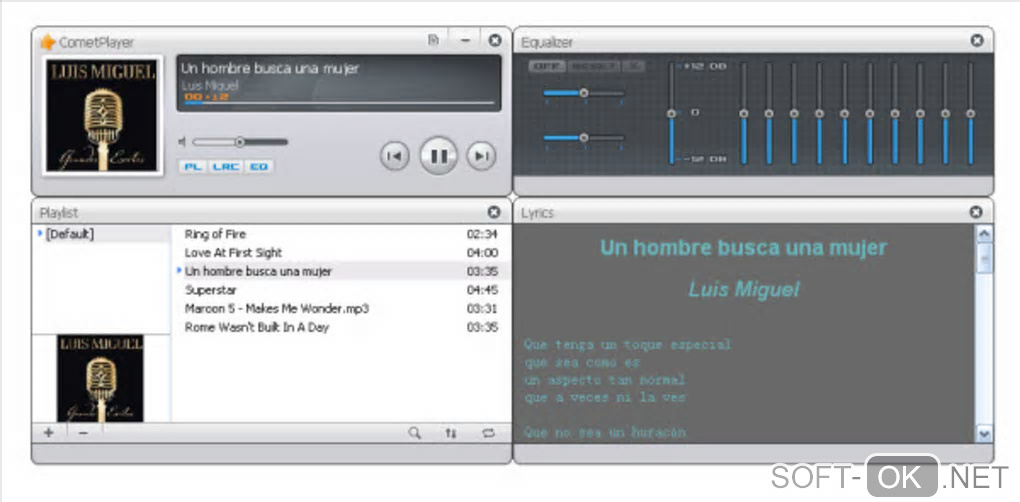Screen dimensions: 1020x502
Task: Adjust the first frequency band slider in Equalizer
Action: pyautogui.click(x=744, y=113)
